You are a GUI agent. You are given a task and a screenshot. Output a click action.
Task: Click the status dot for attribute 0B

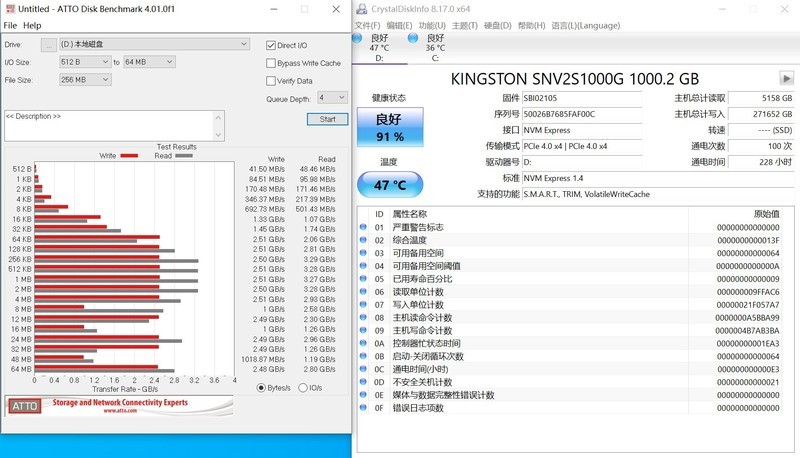click(x=363, y=356)
